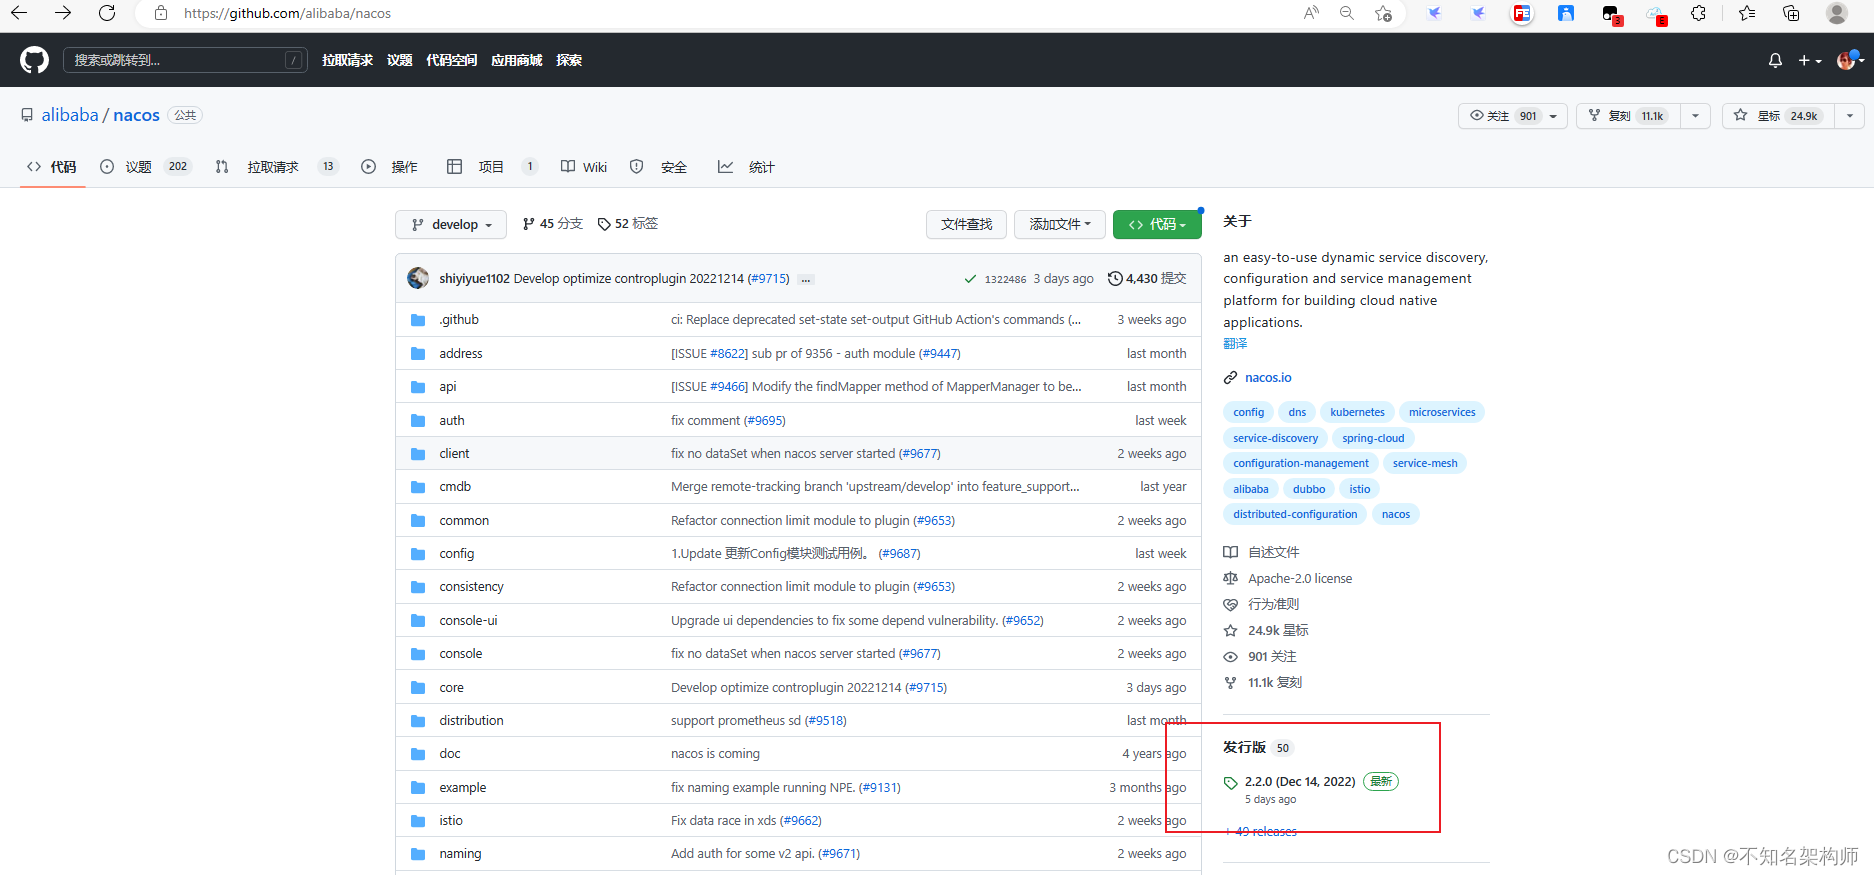Reload the page with the refresh icon
Image resolution: width=1874 pixels, height=875 pixels.
point(107,13)
